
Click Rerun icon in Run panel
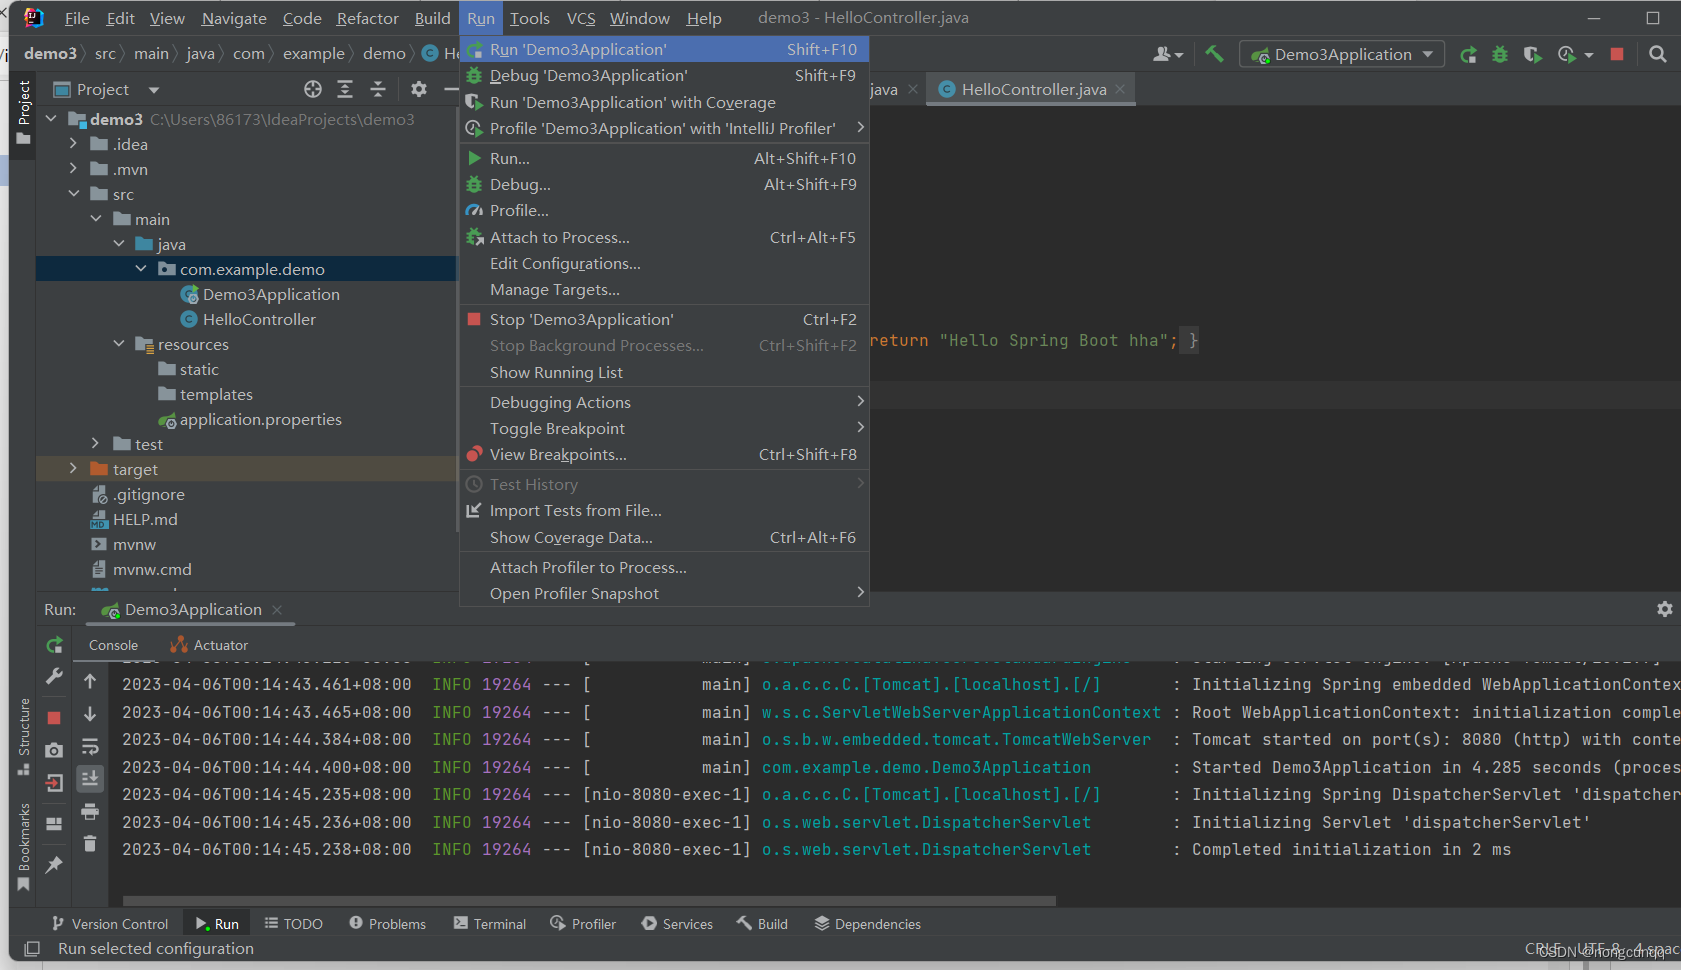[x=55, y=645]
